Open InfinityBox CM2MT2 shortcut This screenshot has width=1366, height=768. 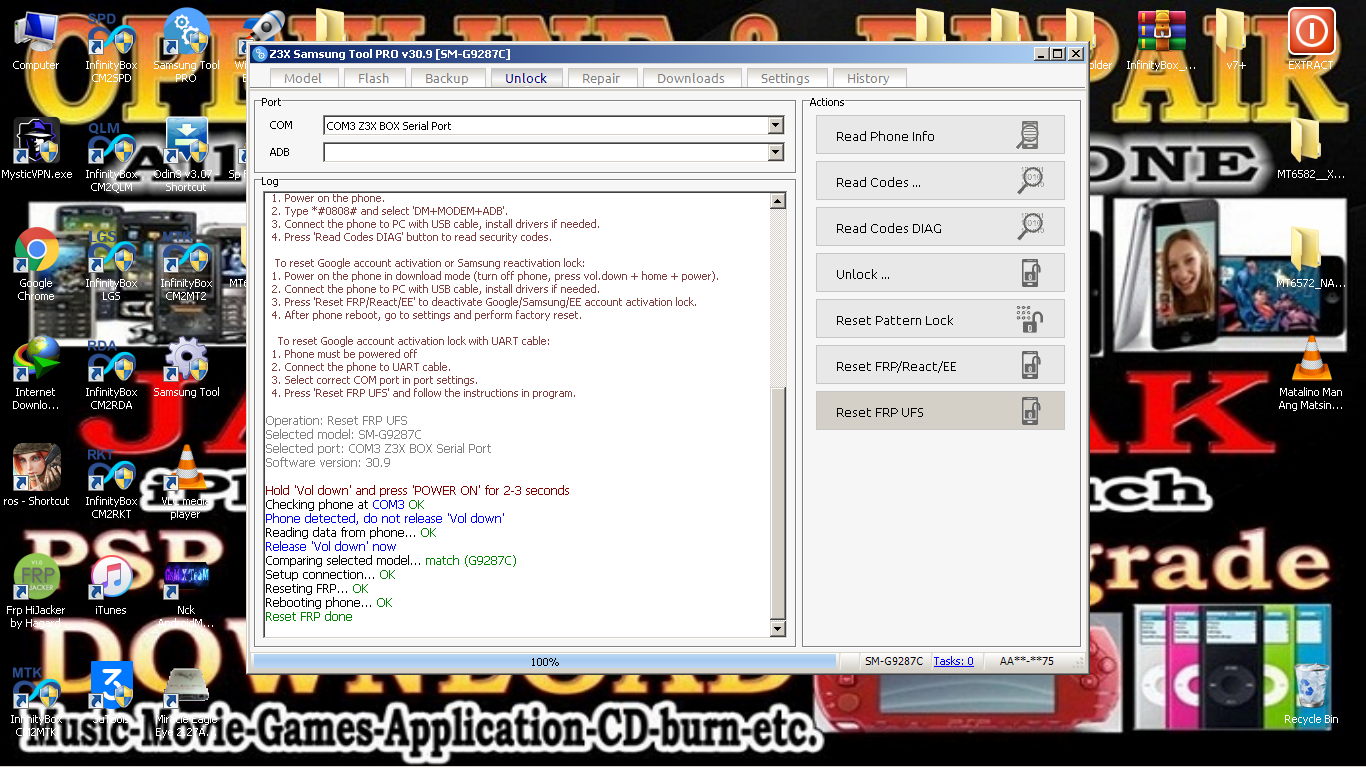tap(186, 265)
